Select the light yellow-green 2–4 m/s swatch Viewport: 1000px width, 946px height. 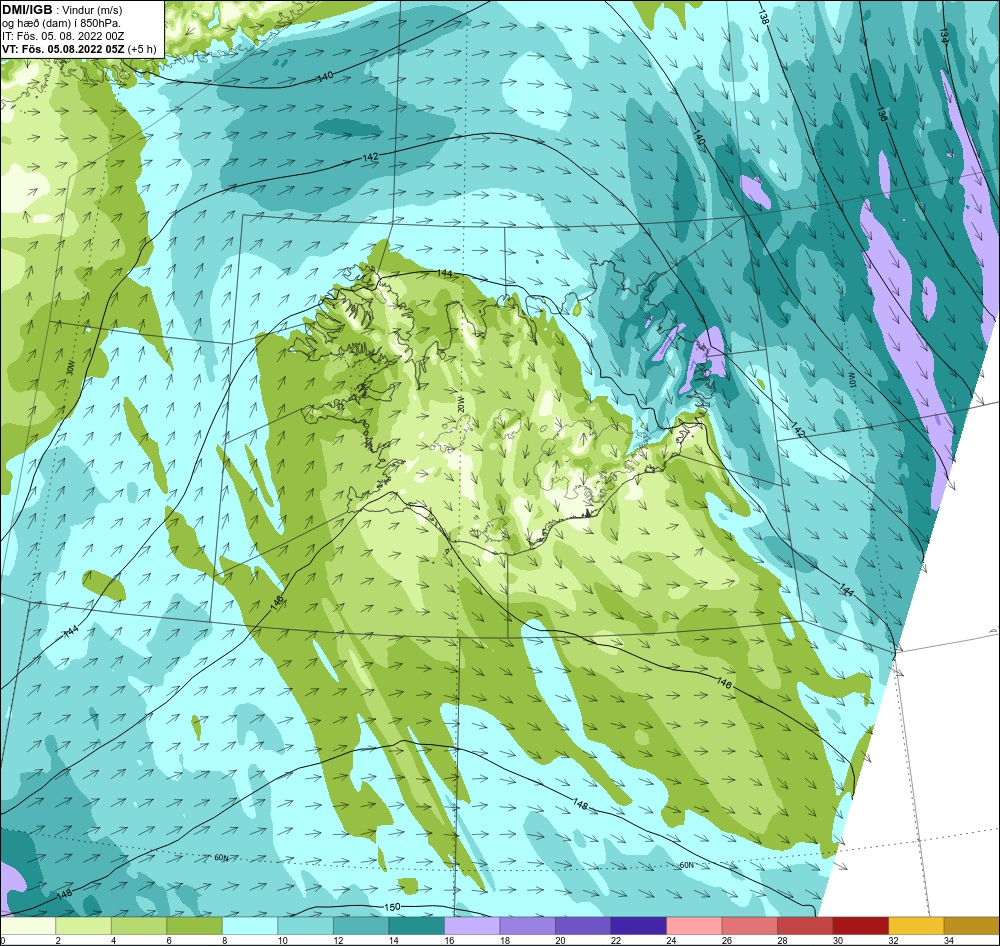pyautogui.click(x=84, y=925)
